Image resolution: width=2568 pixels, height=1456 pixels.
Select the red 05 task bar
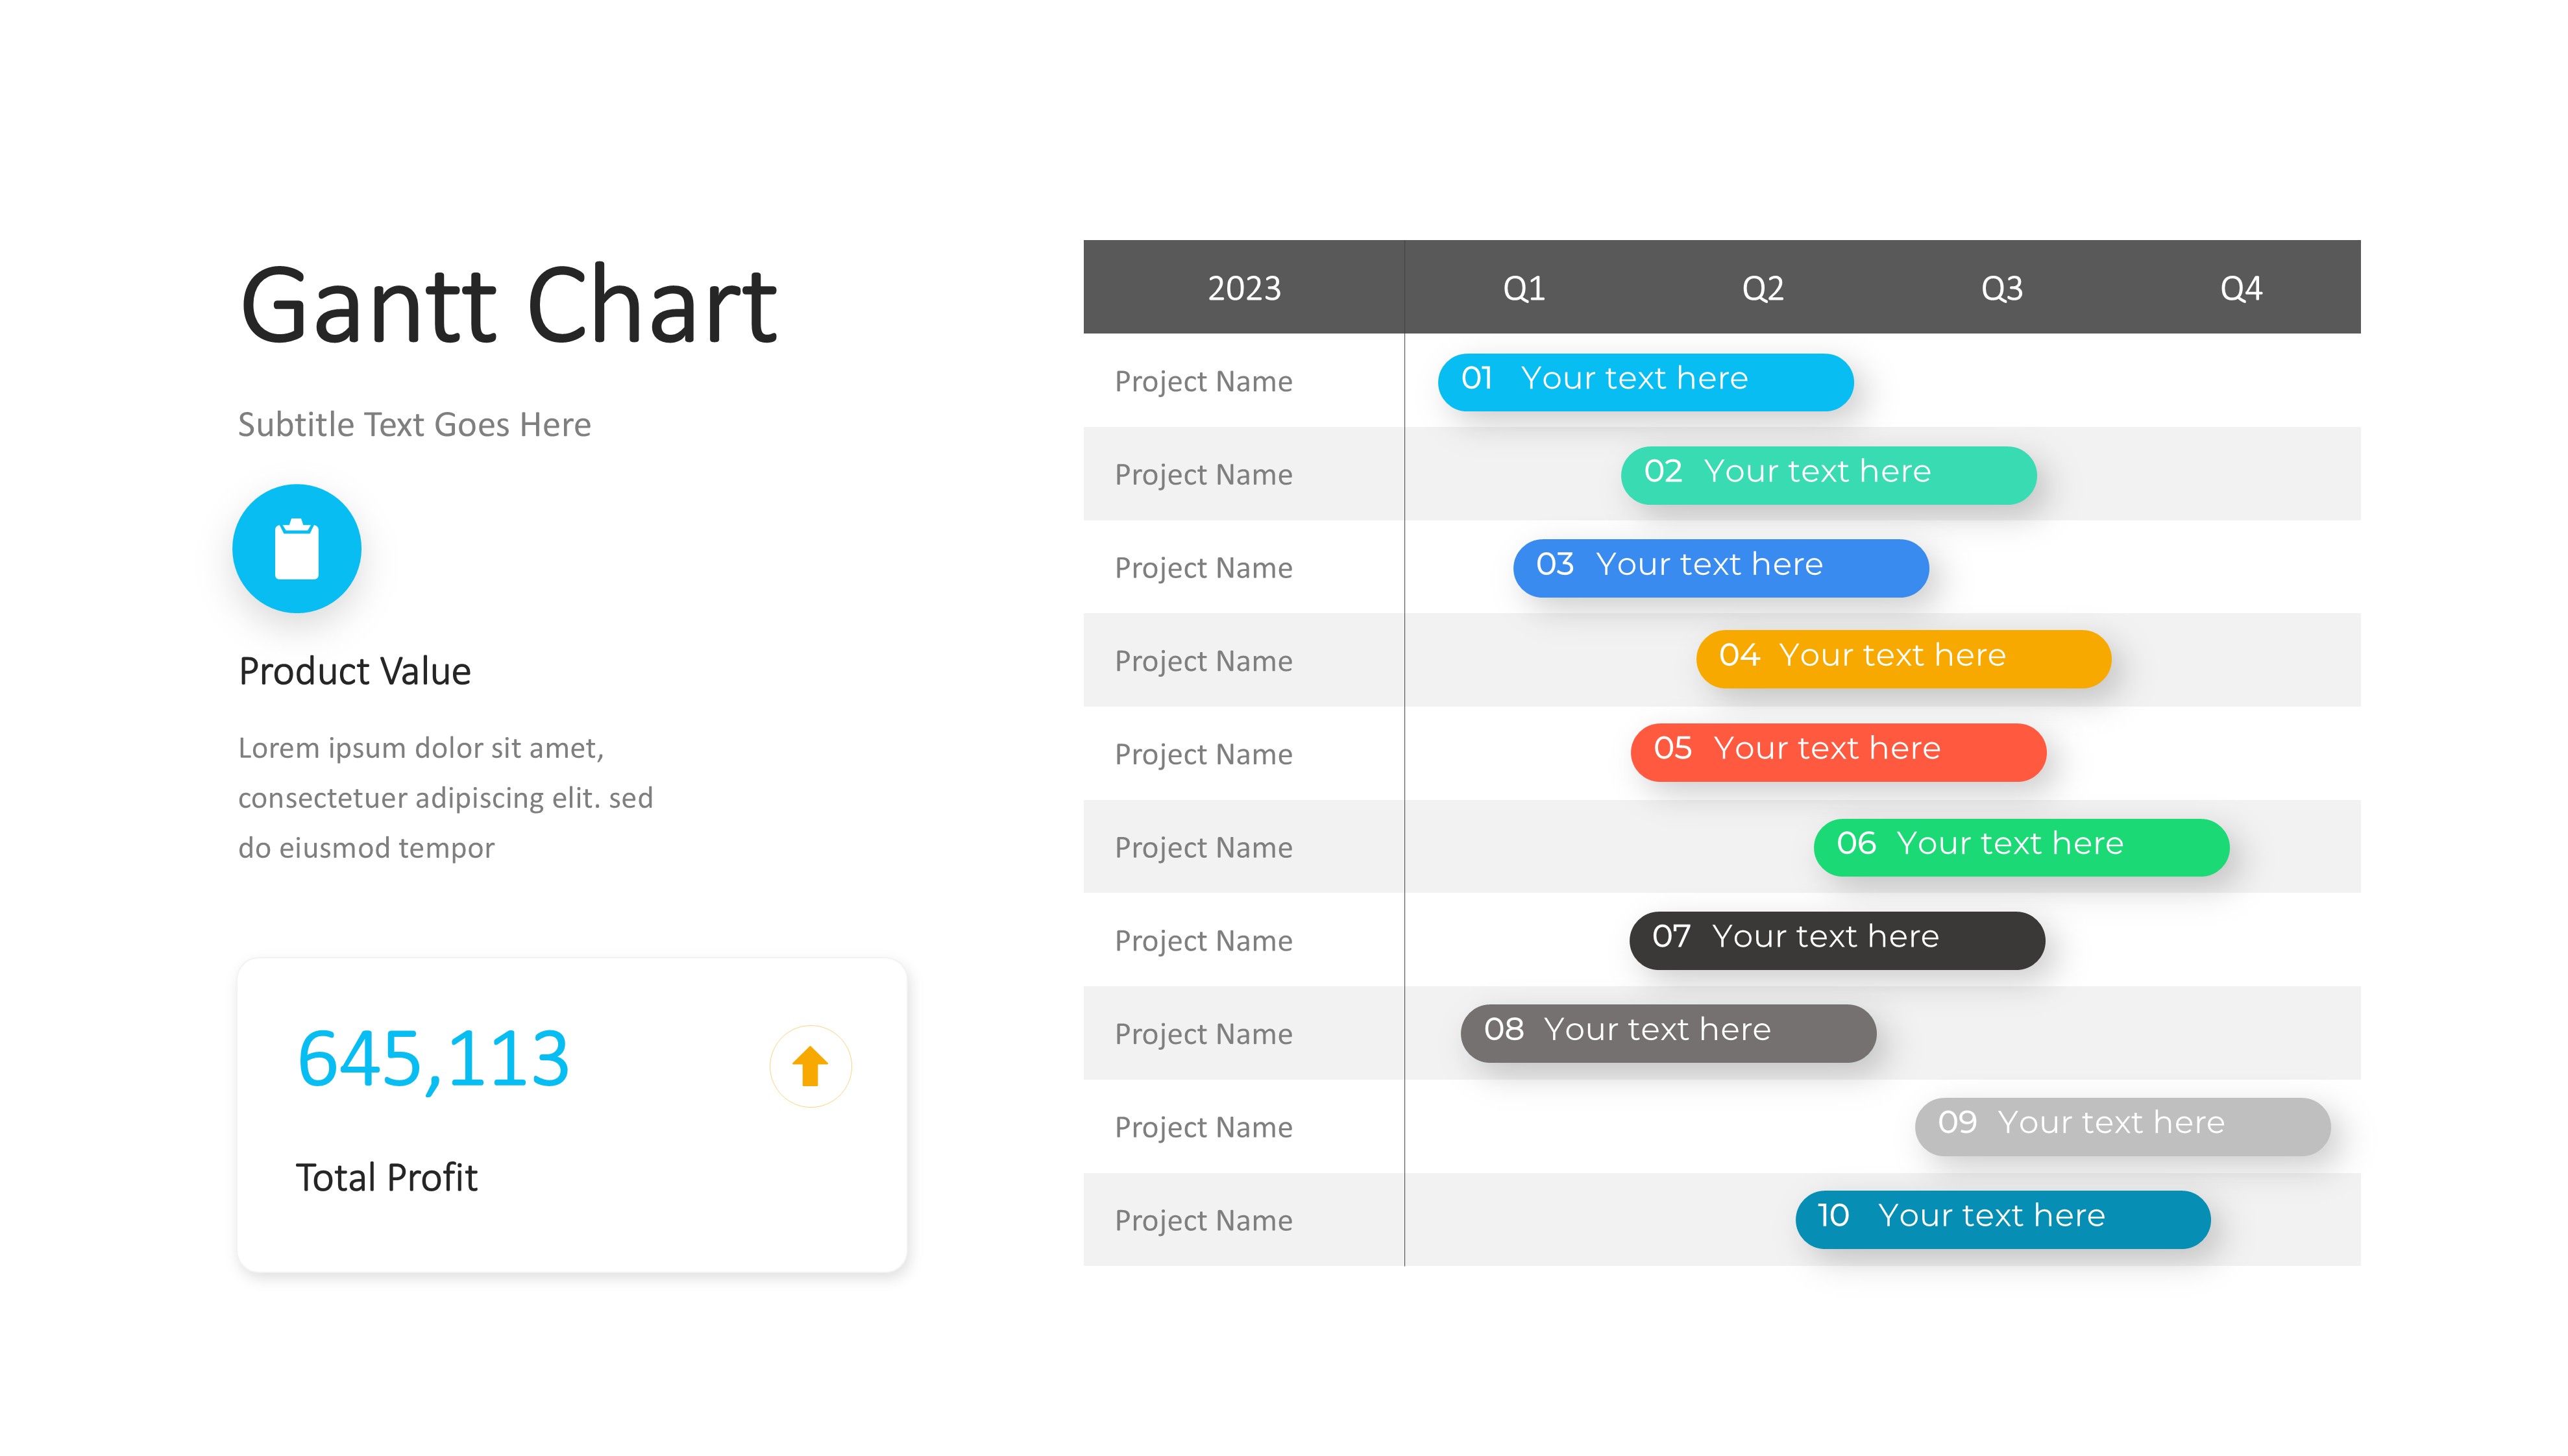coord(1838,751)
